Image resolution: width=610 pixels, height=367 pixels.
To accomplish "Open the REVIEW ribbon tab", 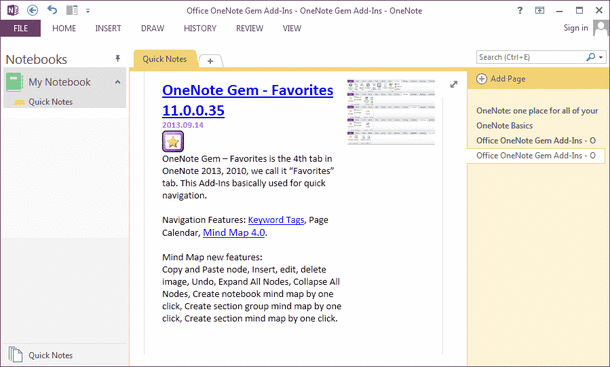I will (x=250, y=28).
